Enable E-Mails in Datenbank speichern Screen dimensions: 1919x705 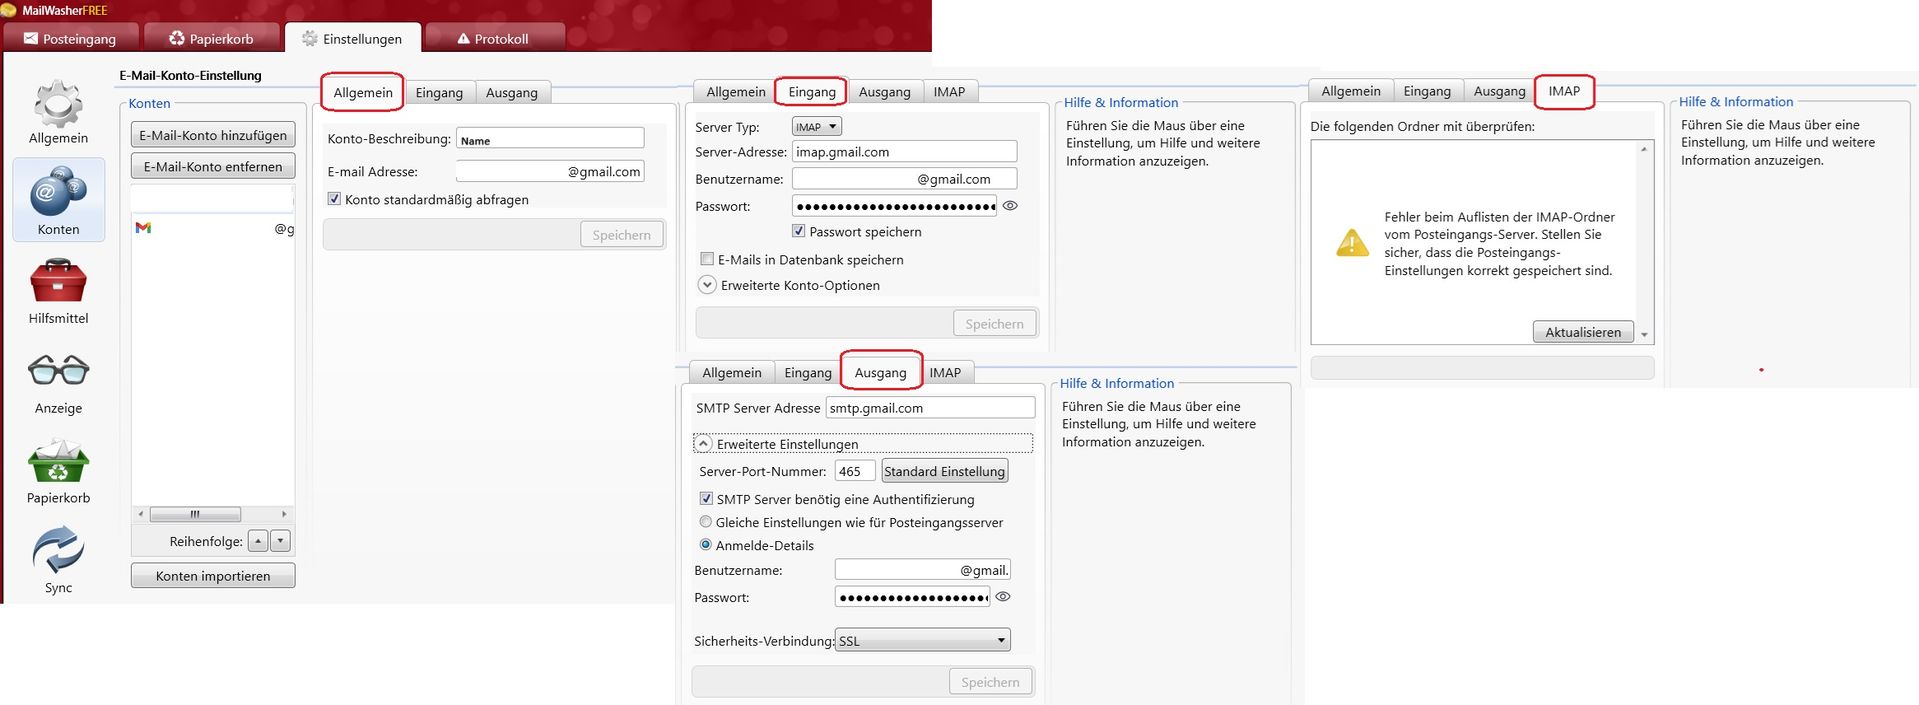click(x=707, y=259)
